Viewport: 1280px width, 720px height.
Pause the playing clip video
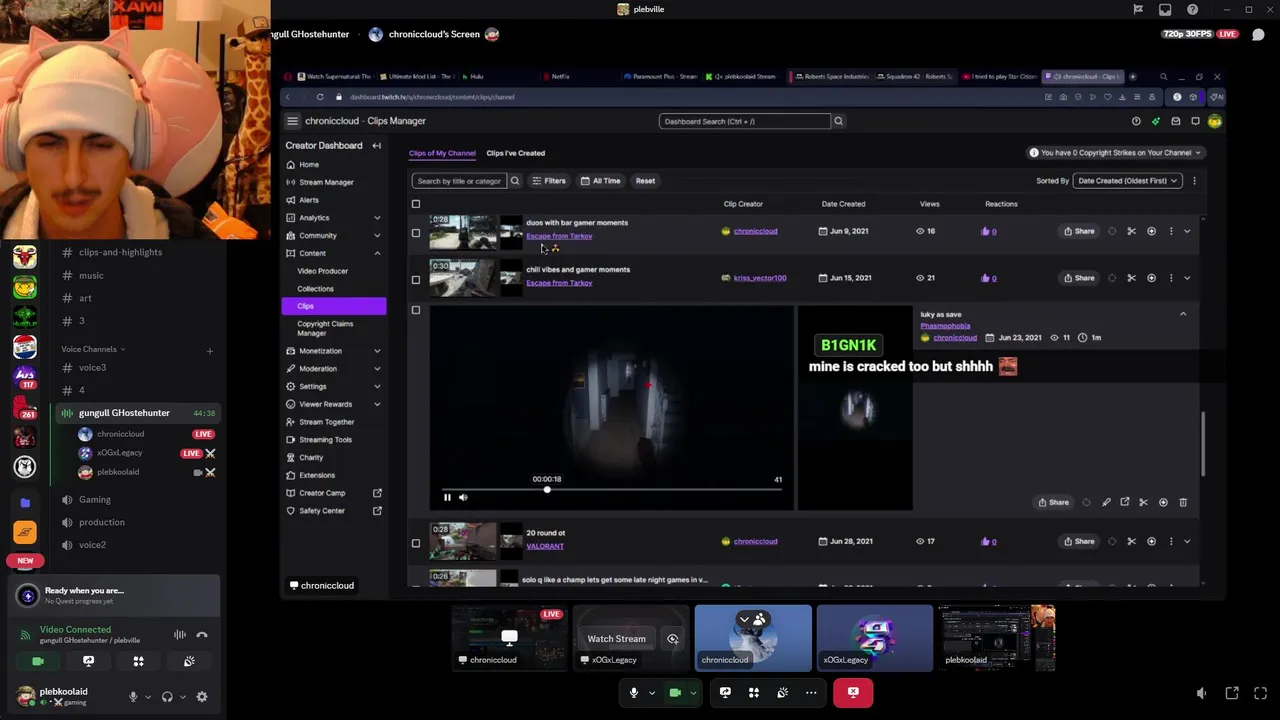pos(447,497)
